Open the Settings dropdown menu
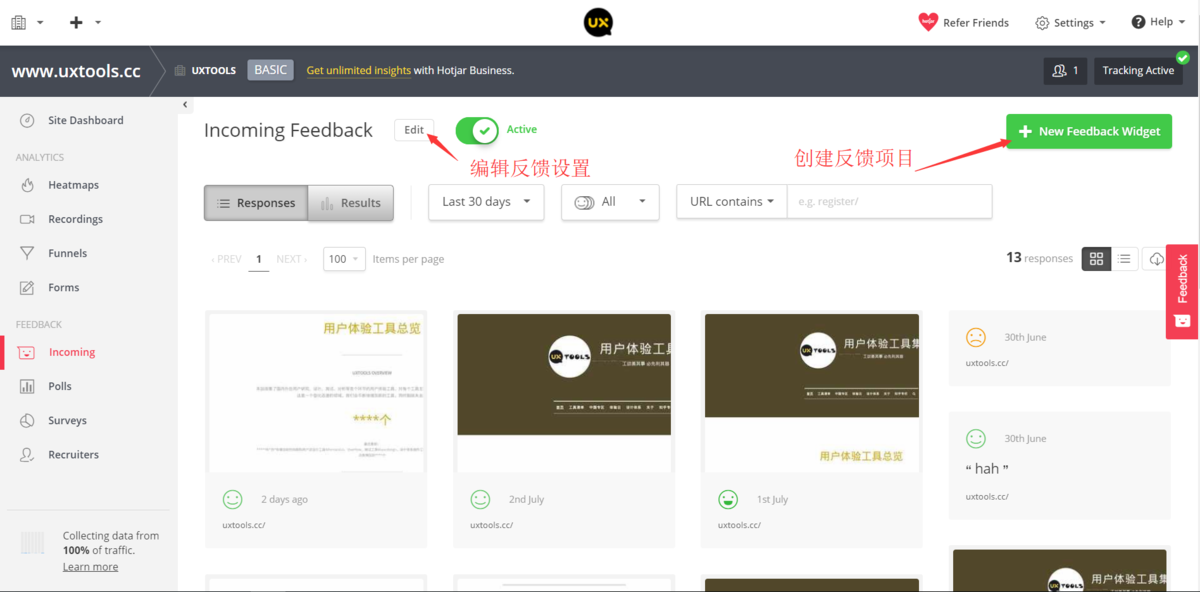The image size is (1200, 592). coord(1070,23)
